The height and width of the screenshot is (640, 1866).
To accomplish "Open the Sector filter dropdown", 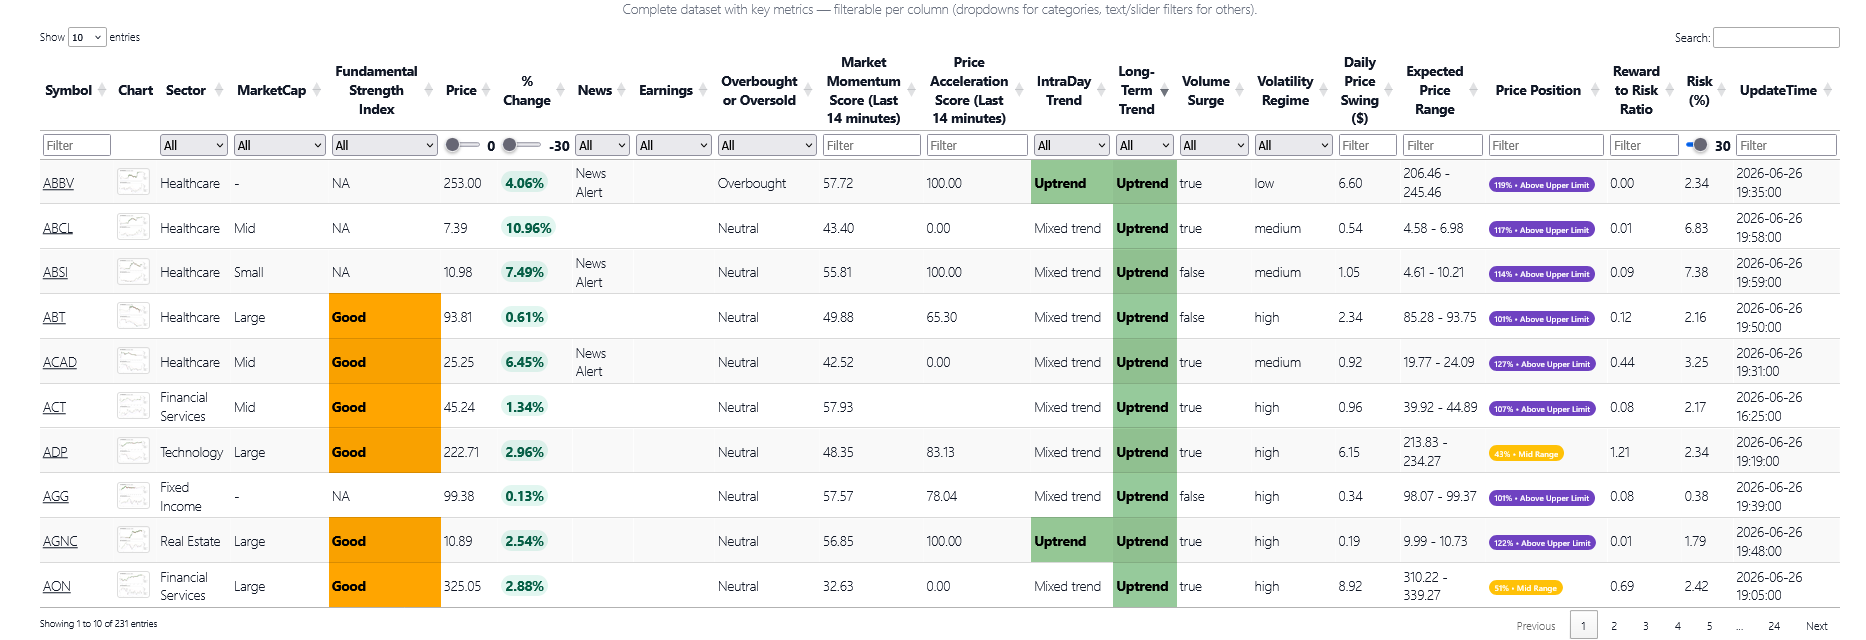I will [x=194, y=145].
